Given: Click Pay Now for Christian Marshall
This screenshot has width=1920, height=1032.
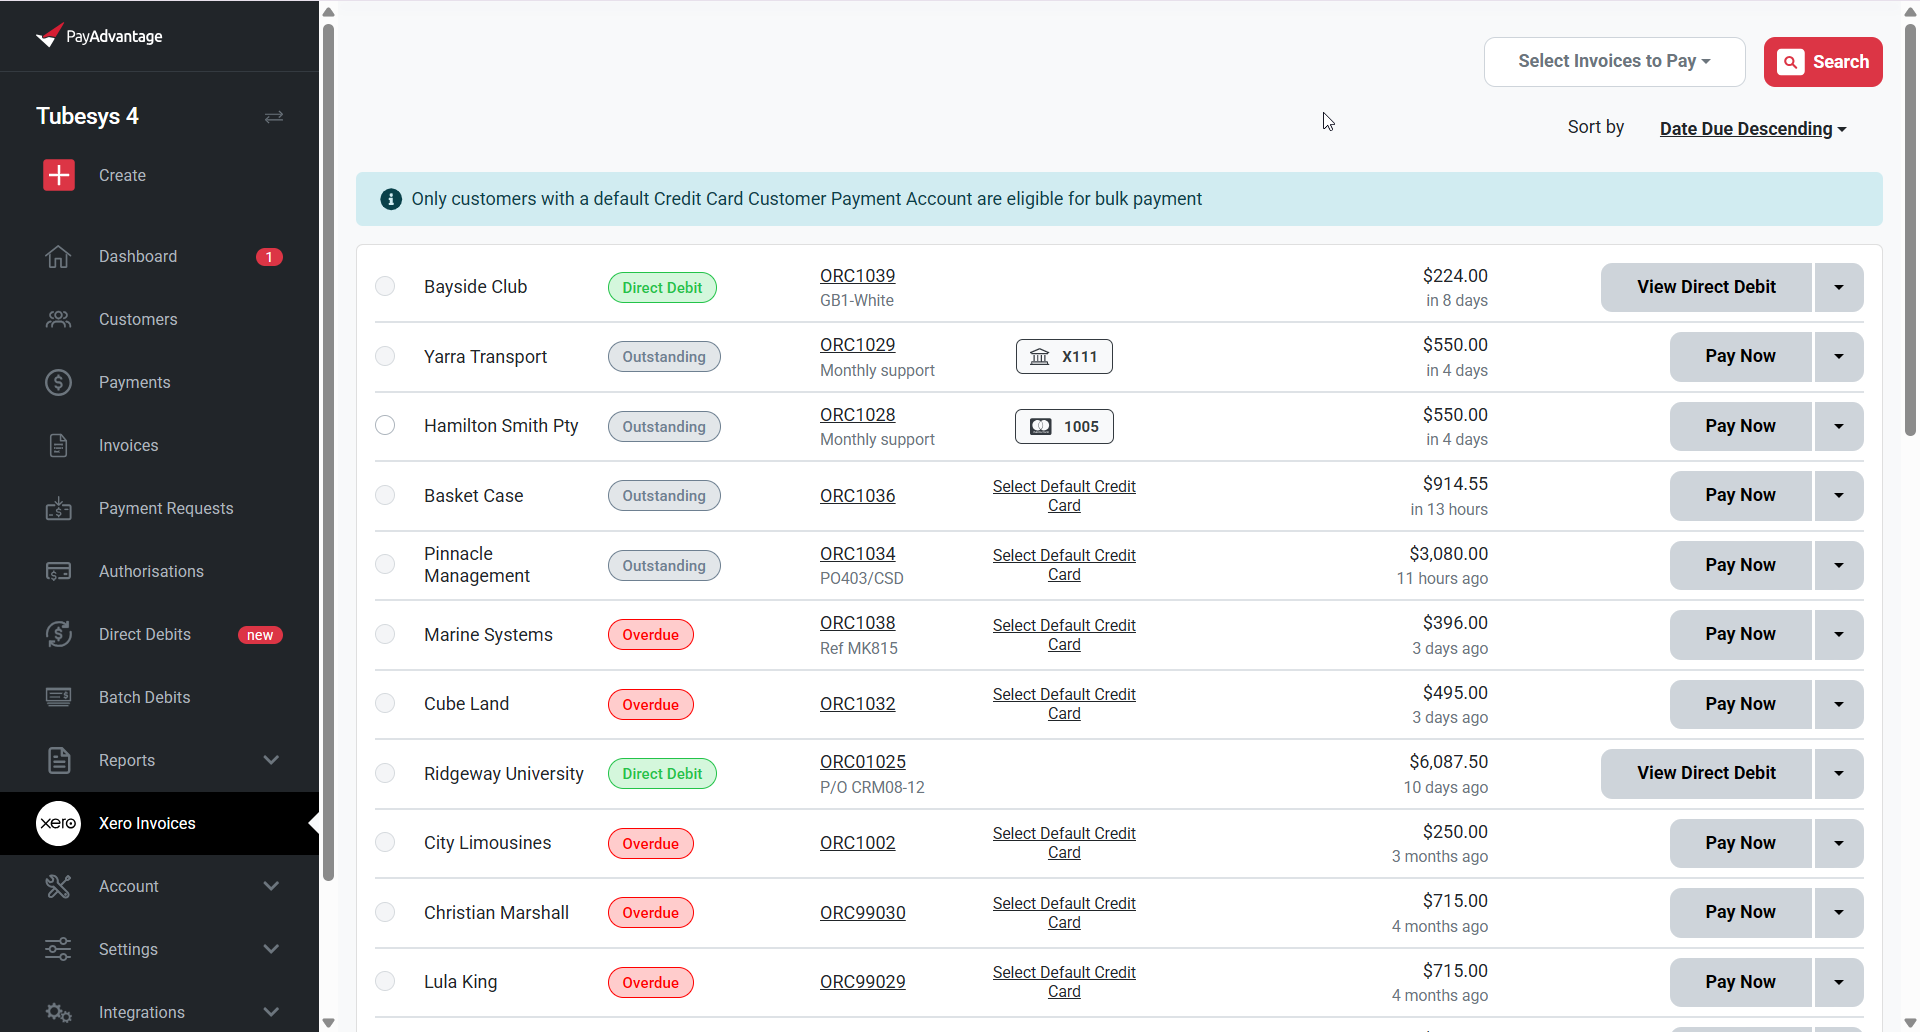Looking at the screenshot, I should 1740,912.
